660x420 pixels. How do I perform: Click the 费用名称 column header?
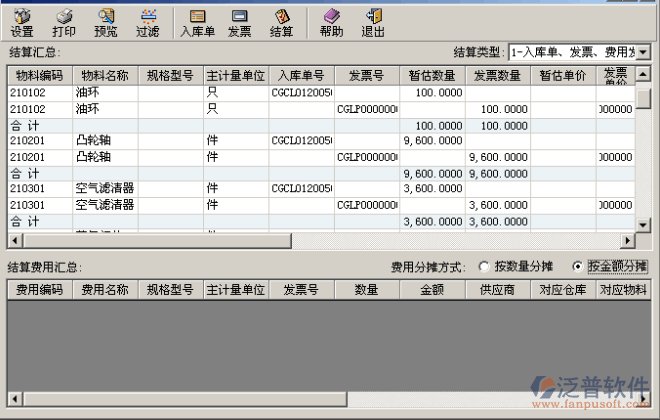point(105,290)
